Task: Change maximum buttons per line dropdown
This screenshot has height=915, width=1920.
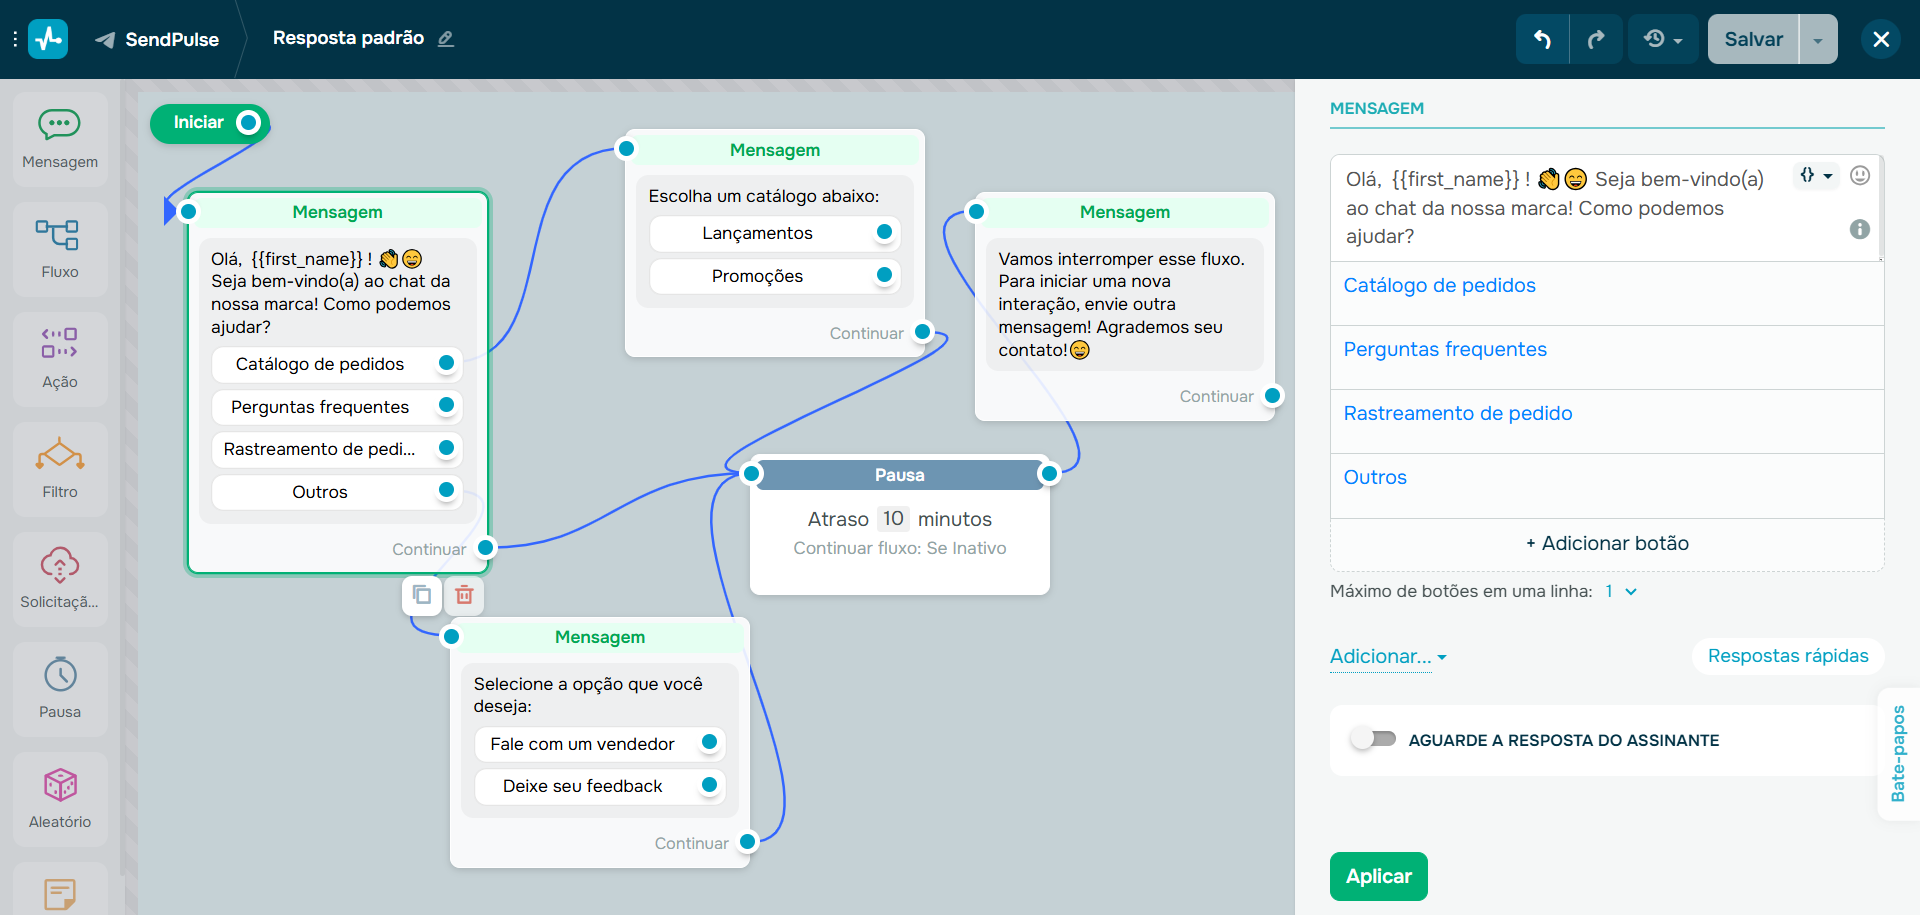Action: point(1621,591)
